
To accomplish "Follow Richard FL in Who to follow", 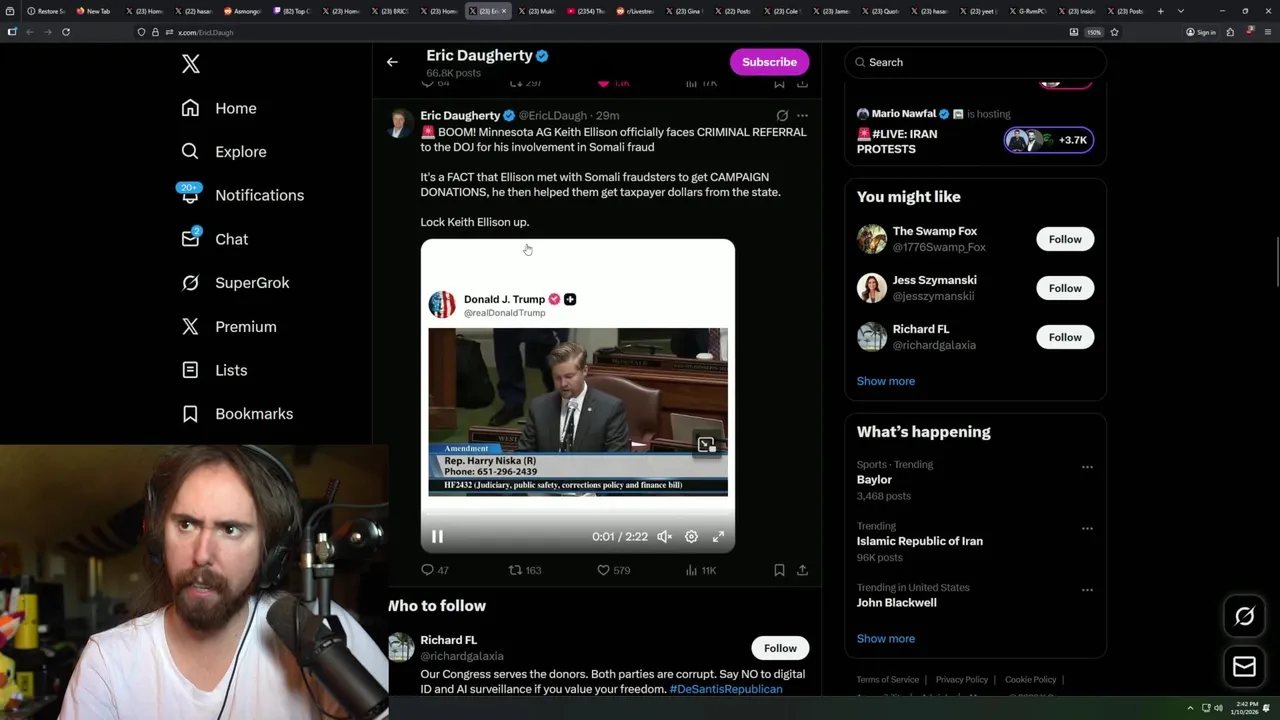I will click(780, 648).
